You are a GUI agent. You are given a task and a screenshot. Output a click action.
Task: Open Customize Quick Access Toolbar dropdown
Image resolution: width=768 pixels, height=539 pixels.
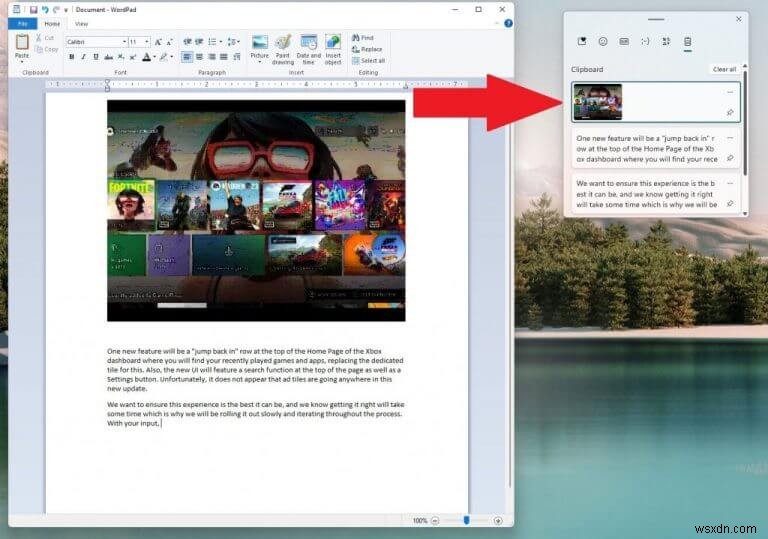tap(66, 10)
